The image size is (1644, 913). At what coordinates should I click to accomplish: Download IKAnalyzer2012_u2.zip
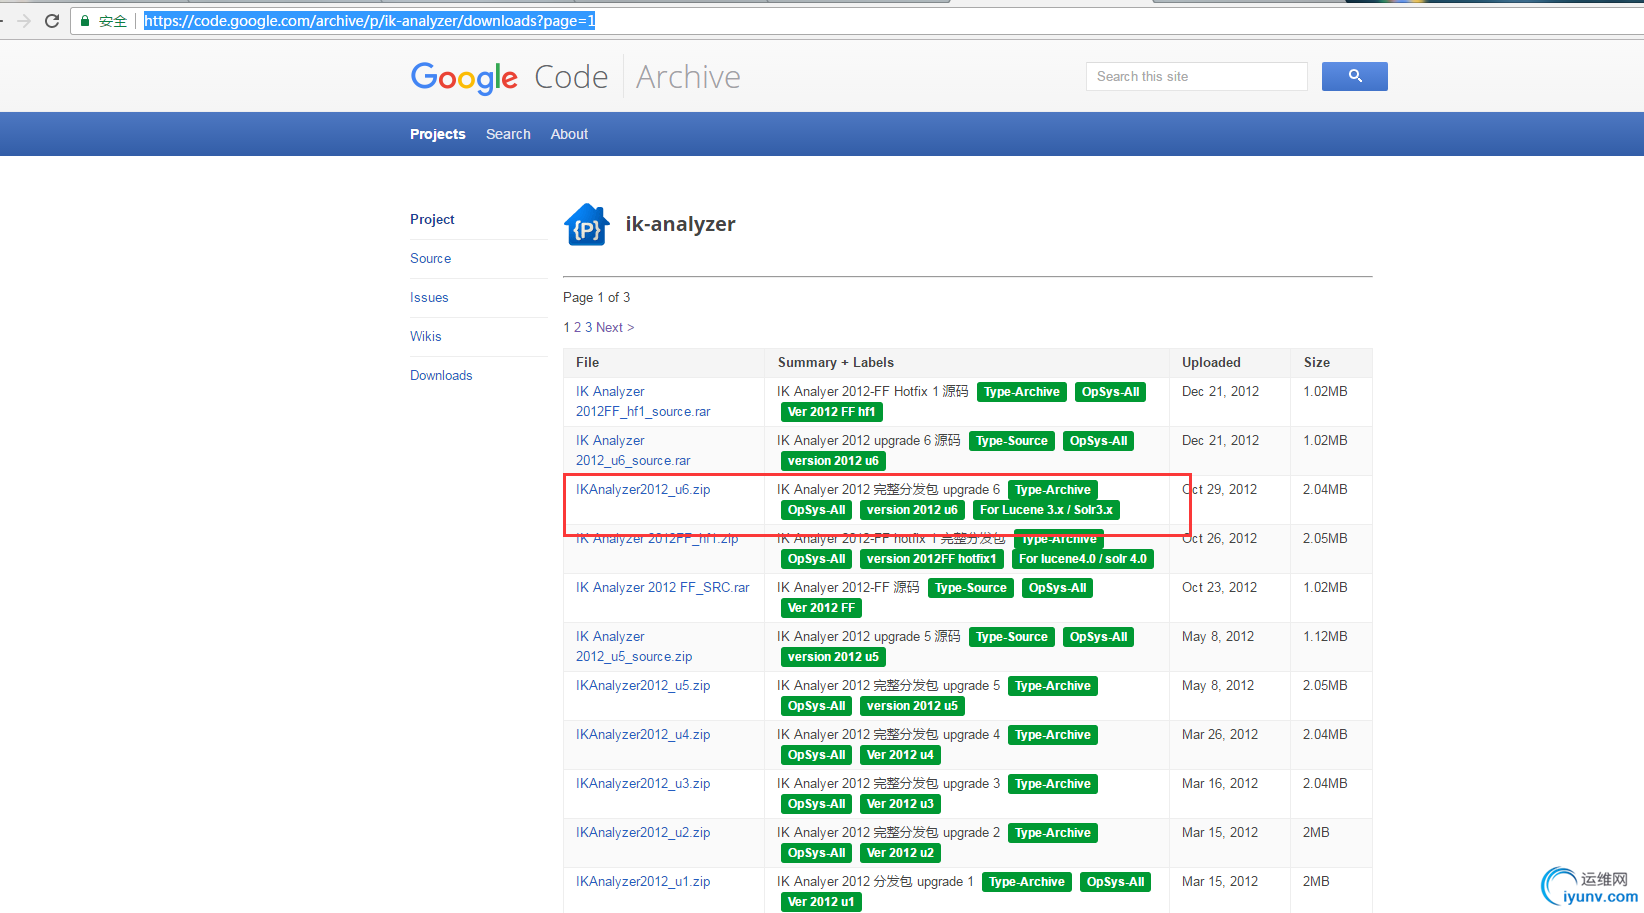[643, 832]
